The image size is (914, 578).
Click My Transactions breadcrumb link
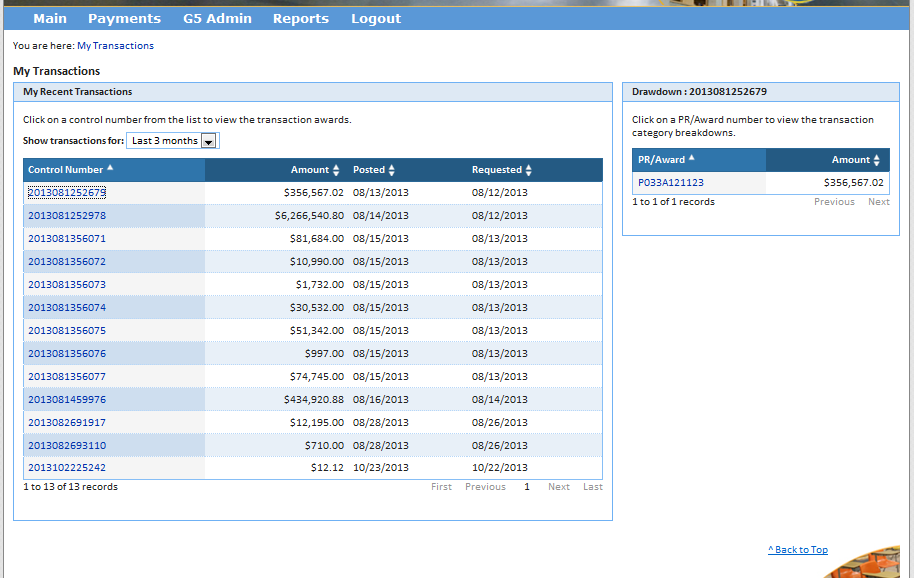[x=115, y=46]
